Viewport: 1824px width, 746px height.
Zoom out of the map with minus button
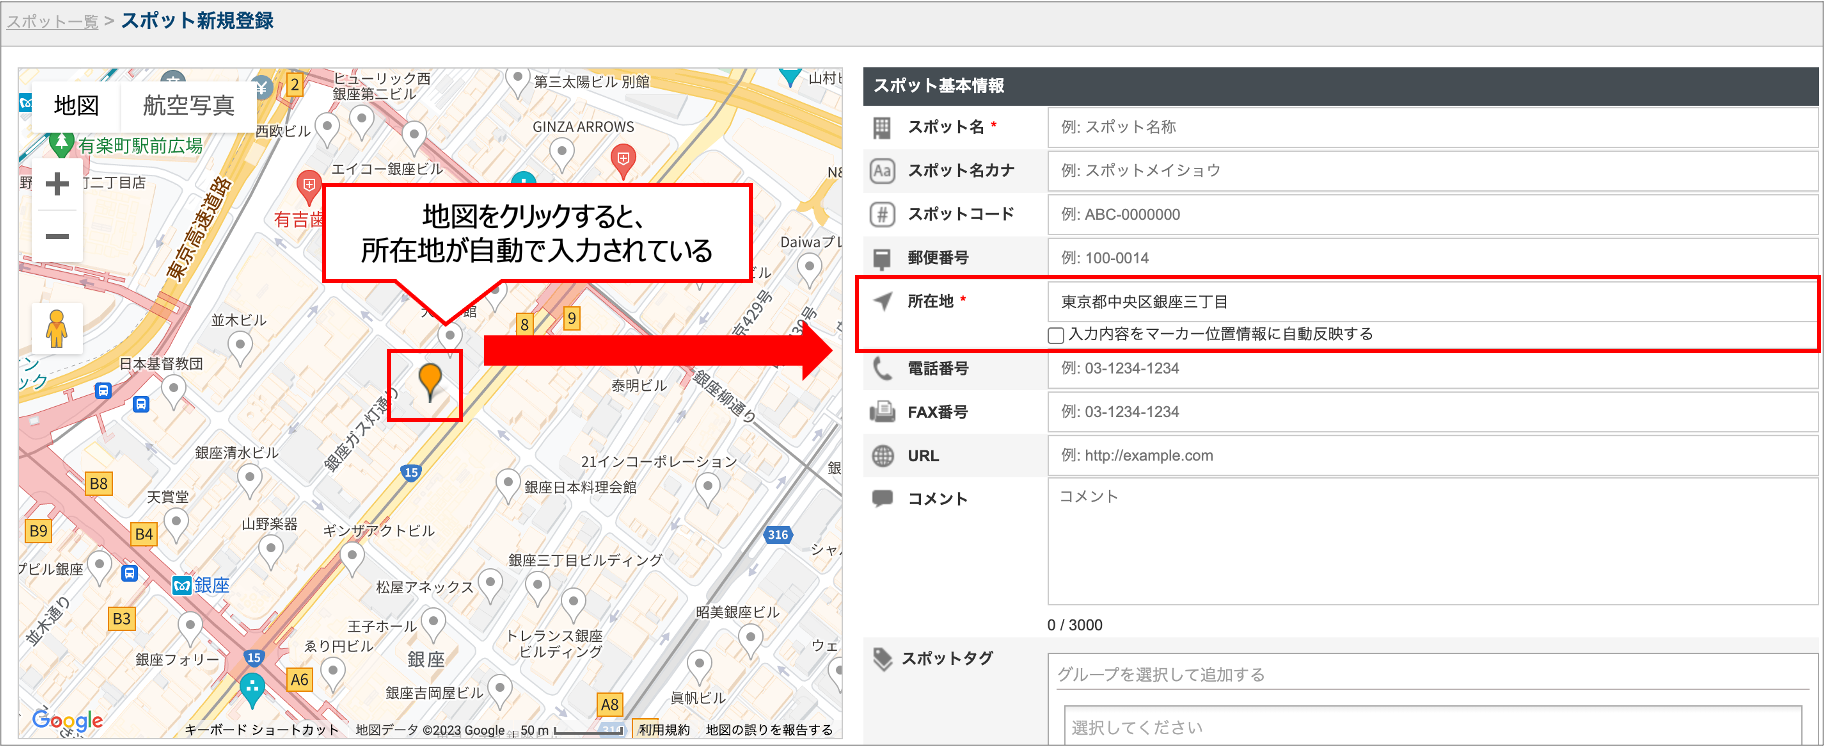point(58,237)
